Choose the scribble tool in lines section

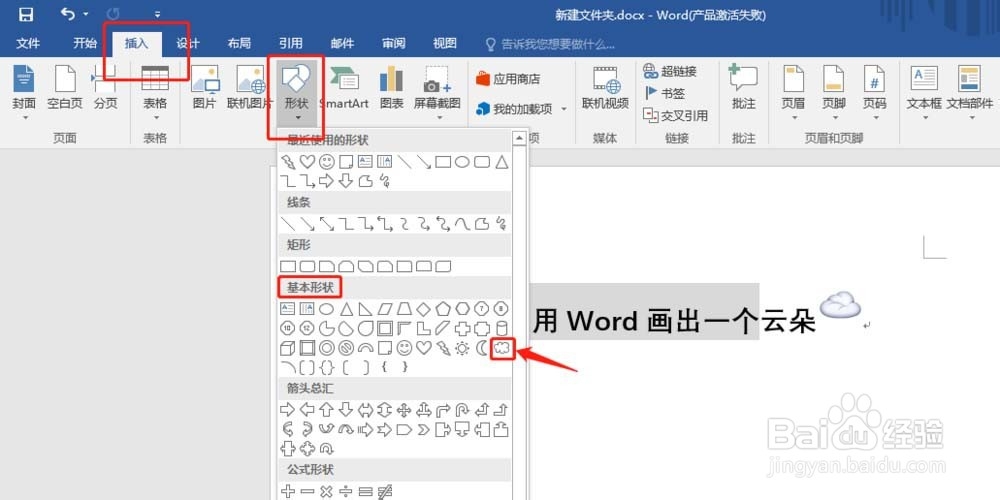point(502,224)
